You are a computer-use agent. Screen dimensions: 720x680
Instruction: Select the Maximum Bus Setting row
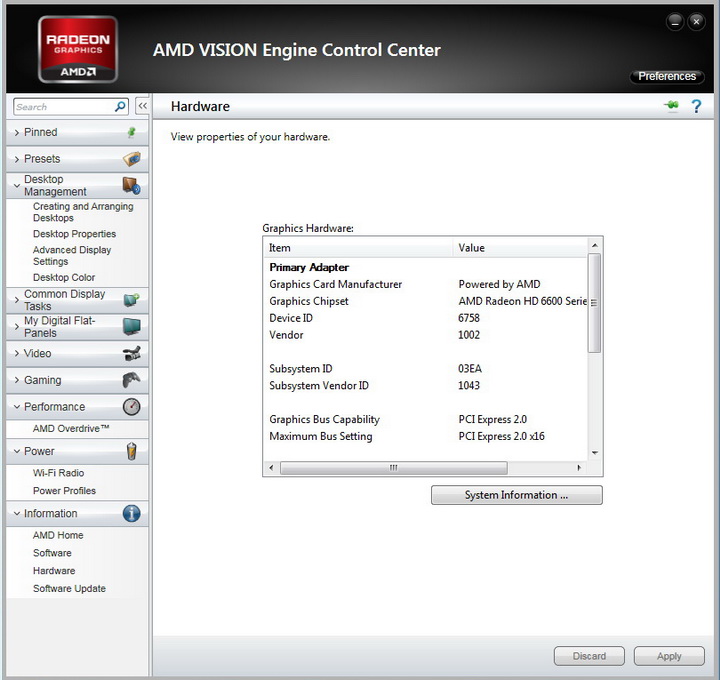coord(427,436)
